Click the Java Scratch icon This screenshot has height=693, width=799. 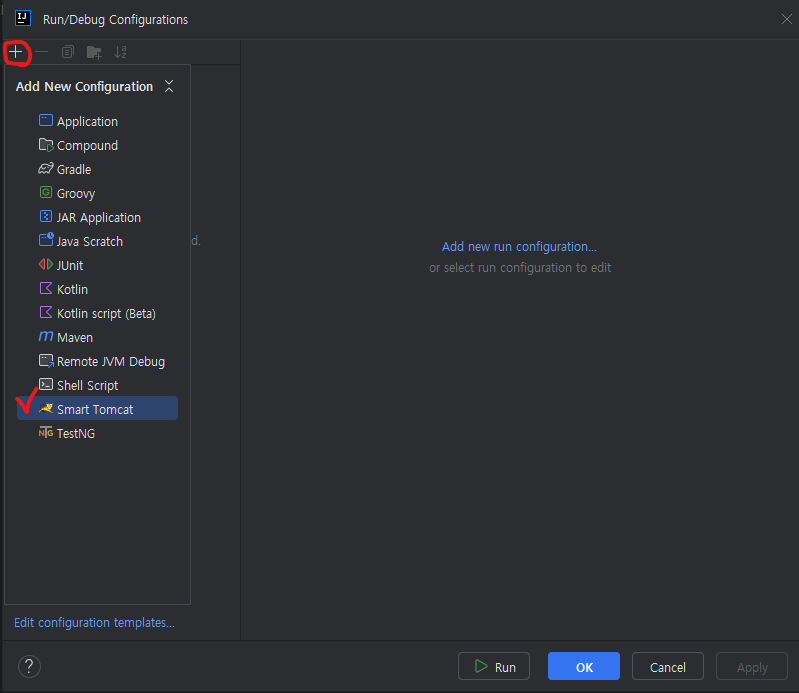pyautogui.click(x=46, y=240)
